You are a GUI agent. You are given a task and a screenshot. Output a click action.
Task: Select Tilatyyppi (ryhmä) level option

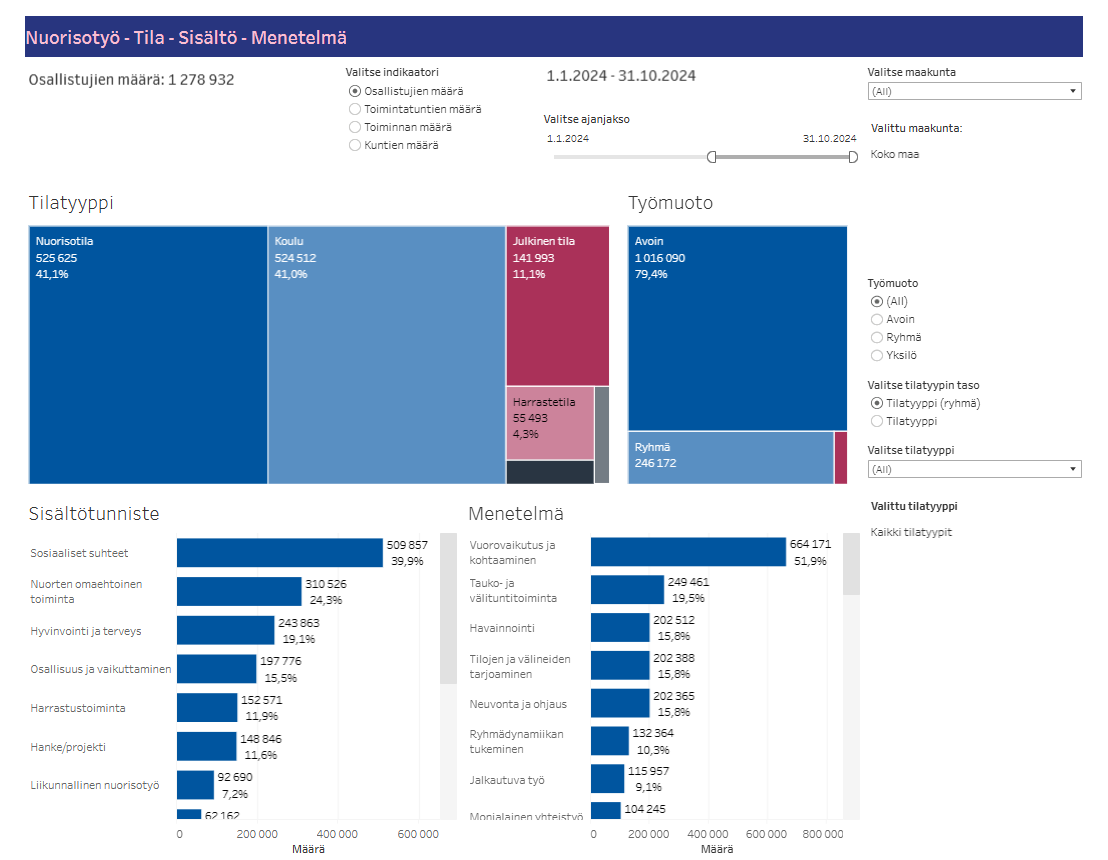877,403
